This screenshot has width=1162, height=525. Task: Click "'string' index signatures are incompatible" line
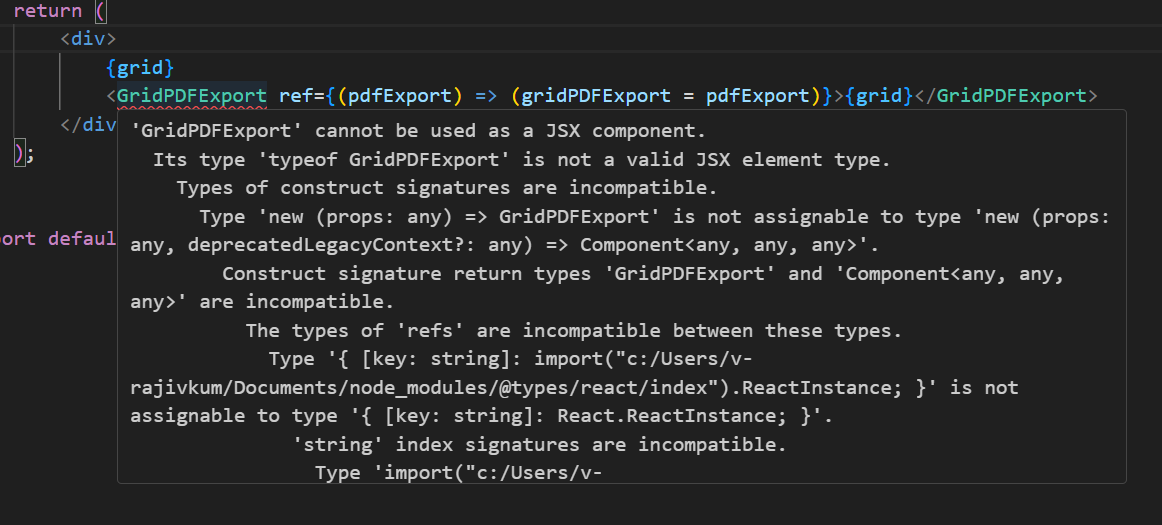point(539,445)
